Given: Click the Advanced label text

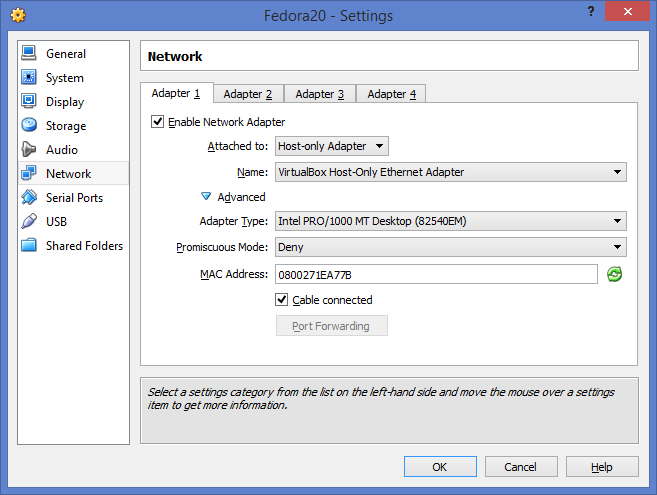Looking at the screenshot, I should 241,197.
